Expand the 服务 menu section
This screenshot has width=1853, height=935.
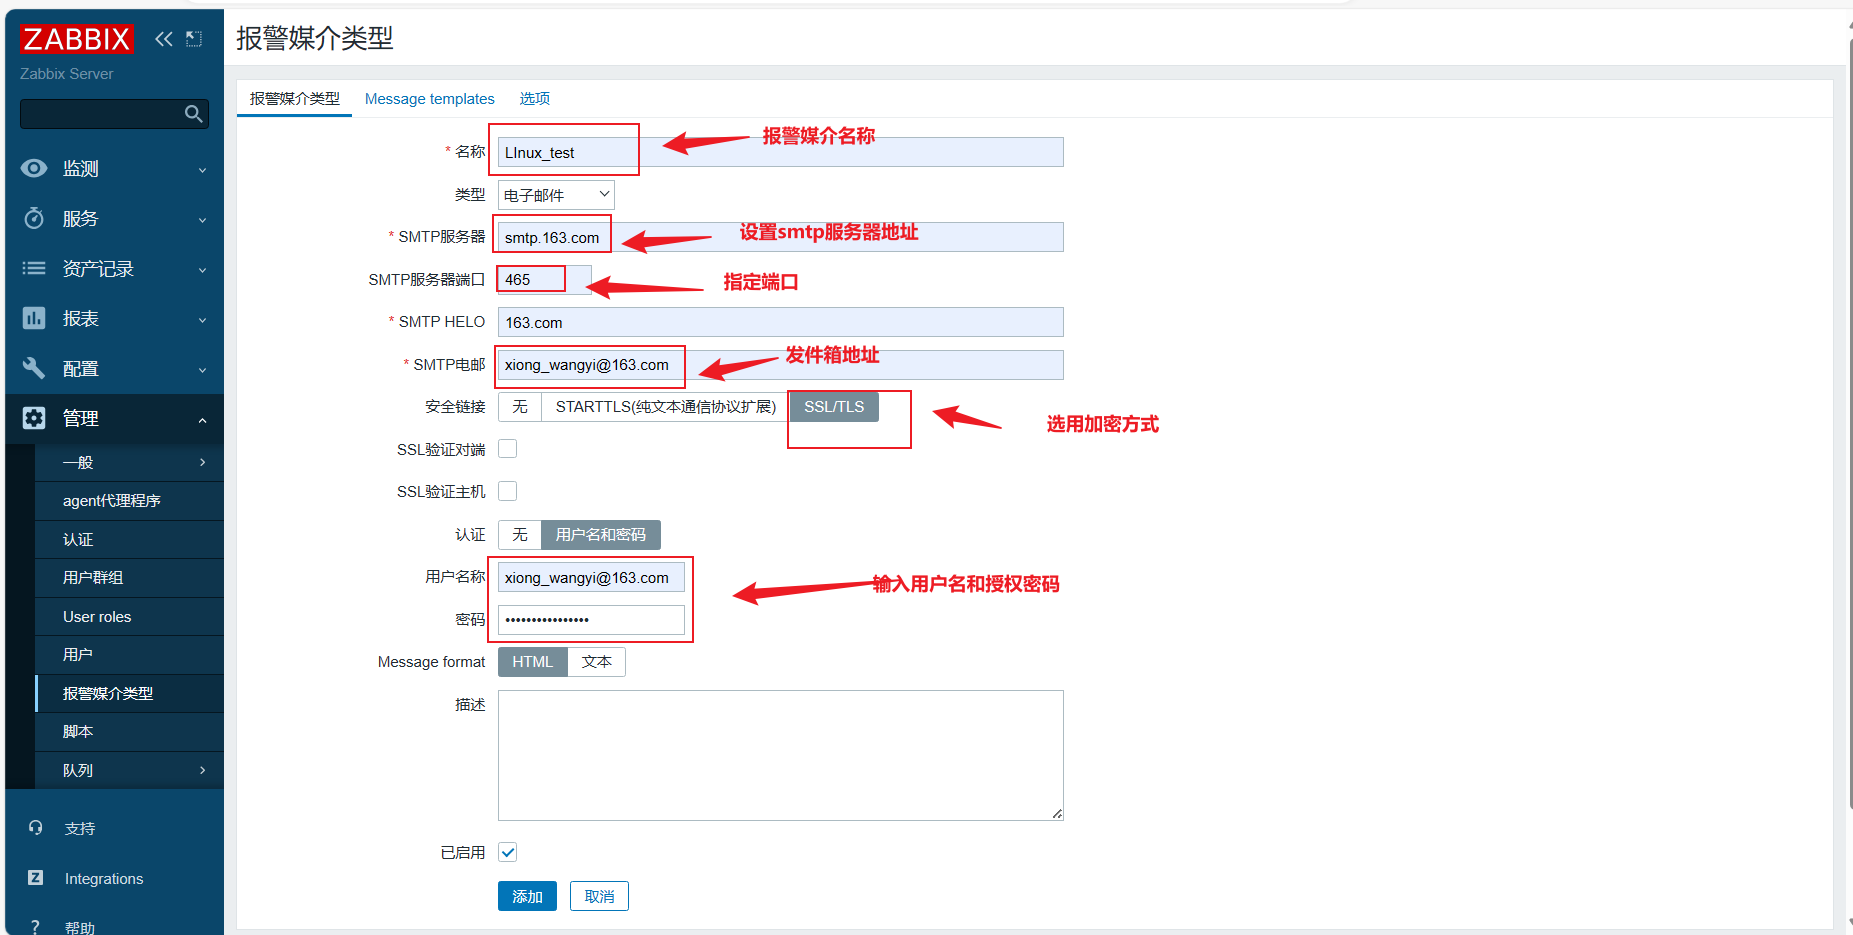pyautogui.click(x=114, y=219)
